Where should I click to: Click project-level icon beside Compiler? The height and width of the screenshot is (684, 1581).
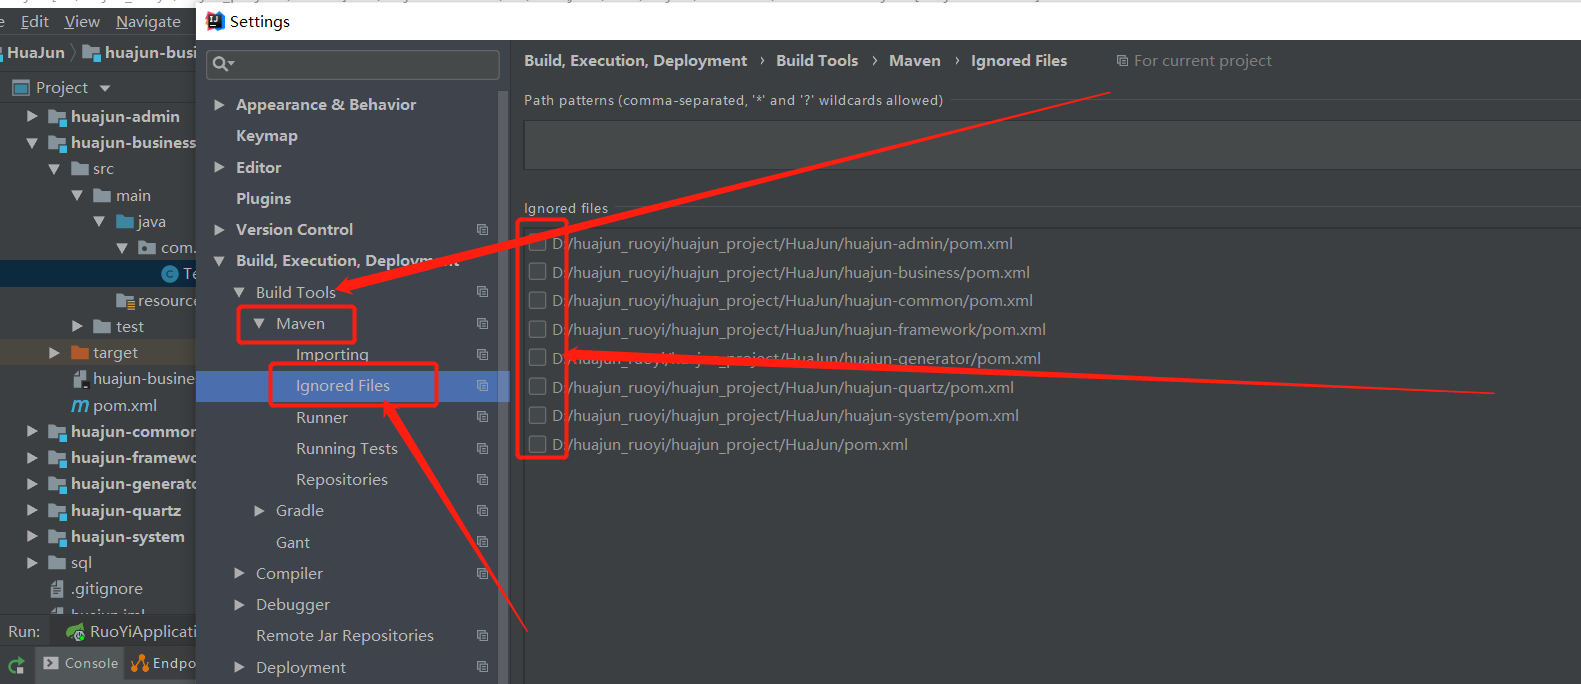click(482, 574)
